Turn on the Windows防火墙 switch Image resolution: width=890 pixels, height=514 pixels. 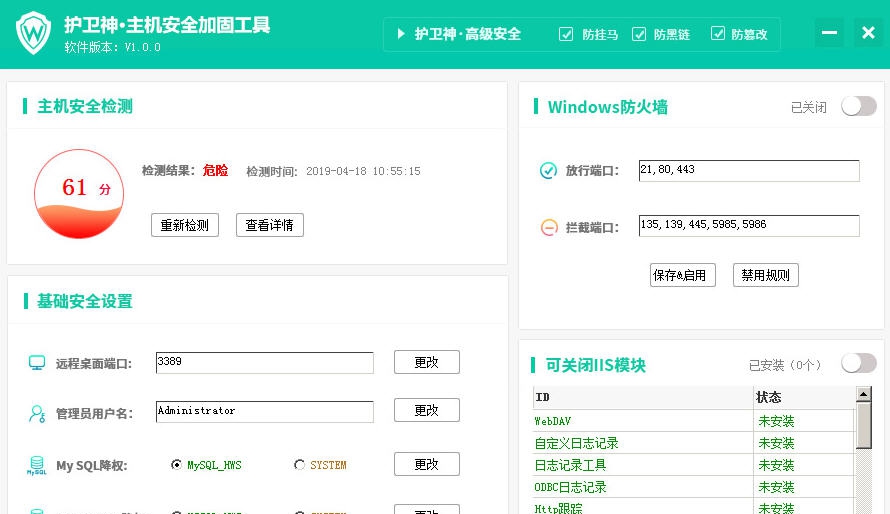pyautogui.click(x=859, y=106)
